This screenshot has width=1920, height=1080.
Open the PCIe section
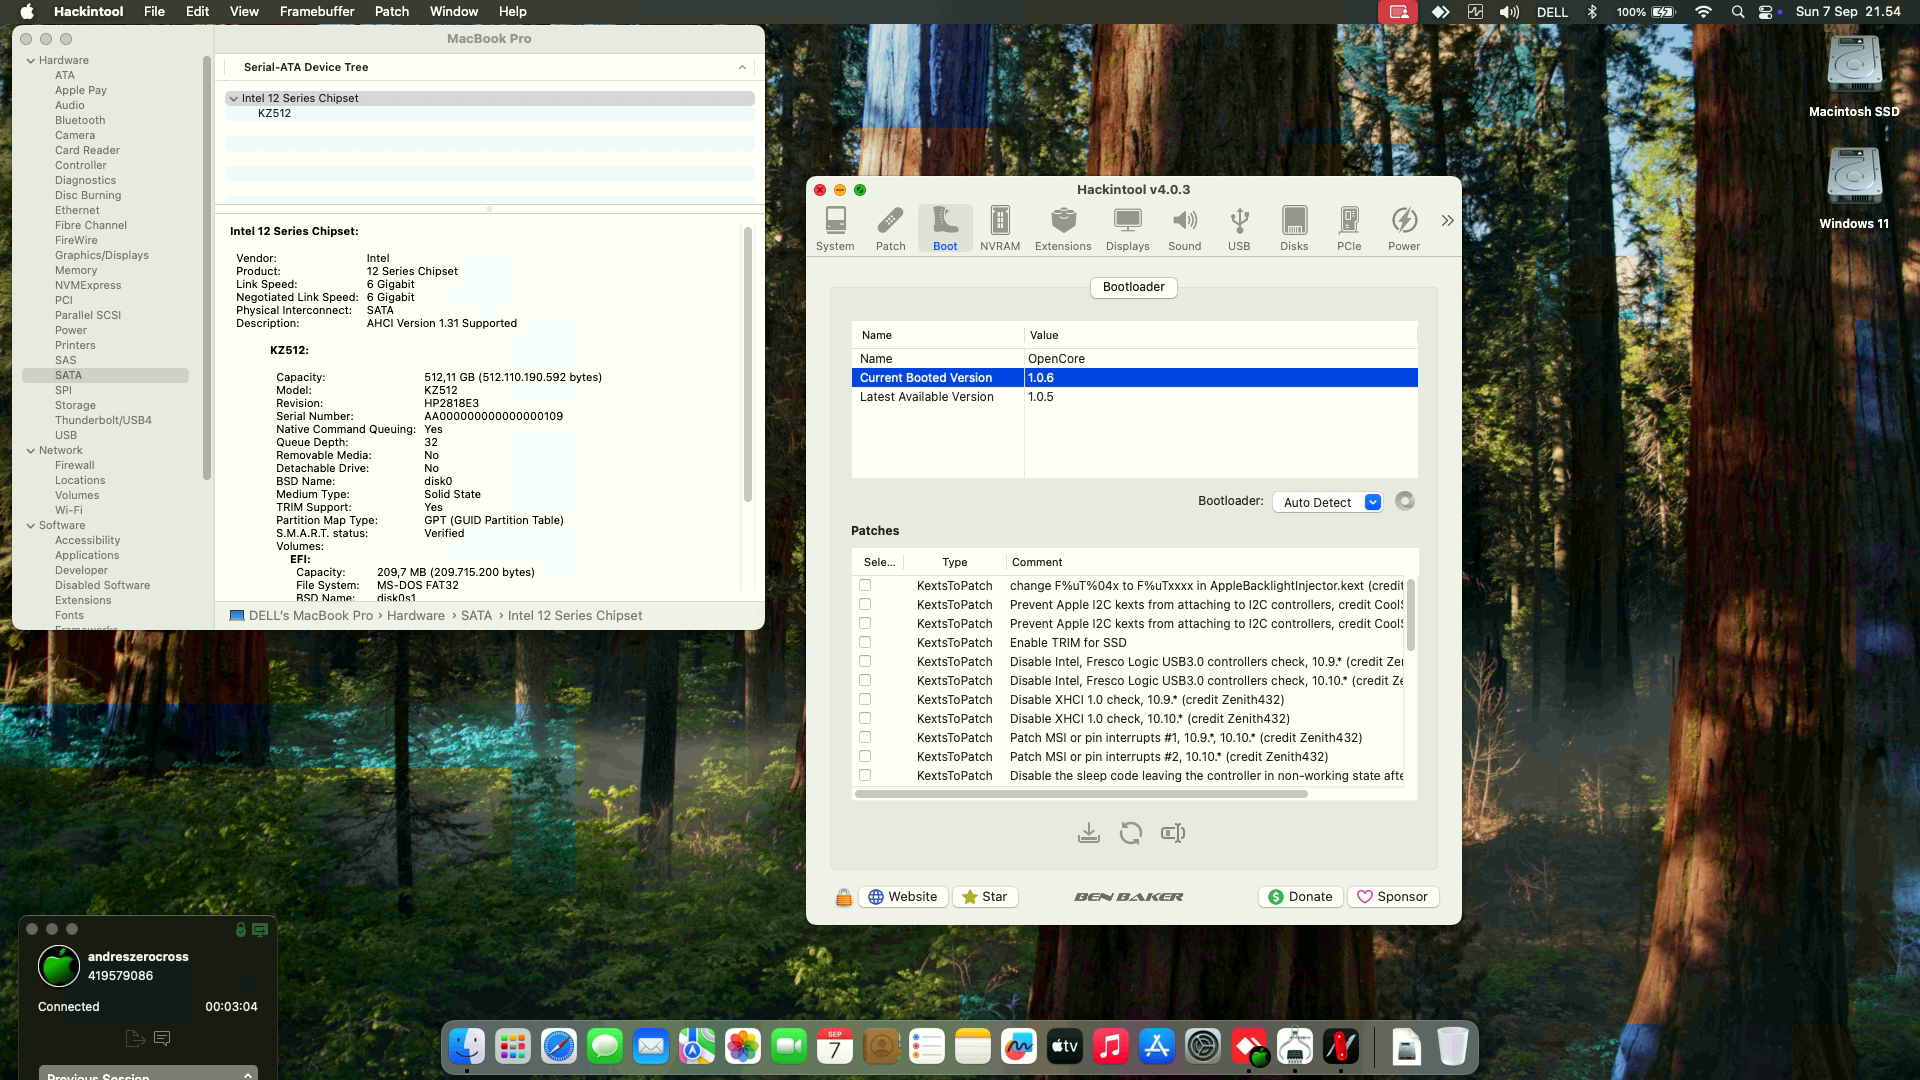[x=1349, y=228]
